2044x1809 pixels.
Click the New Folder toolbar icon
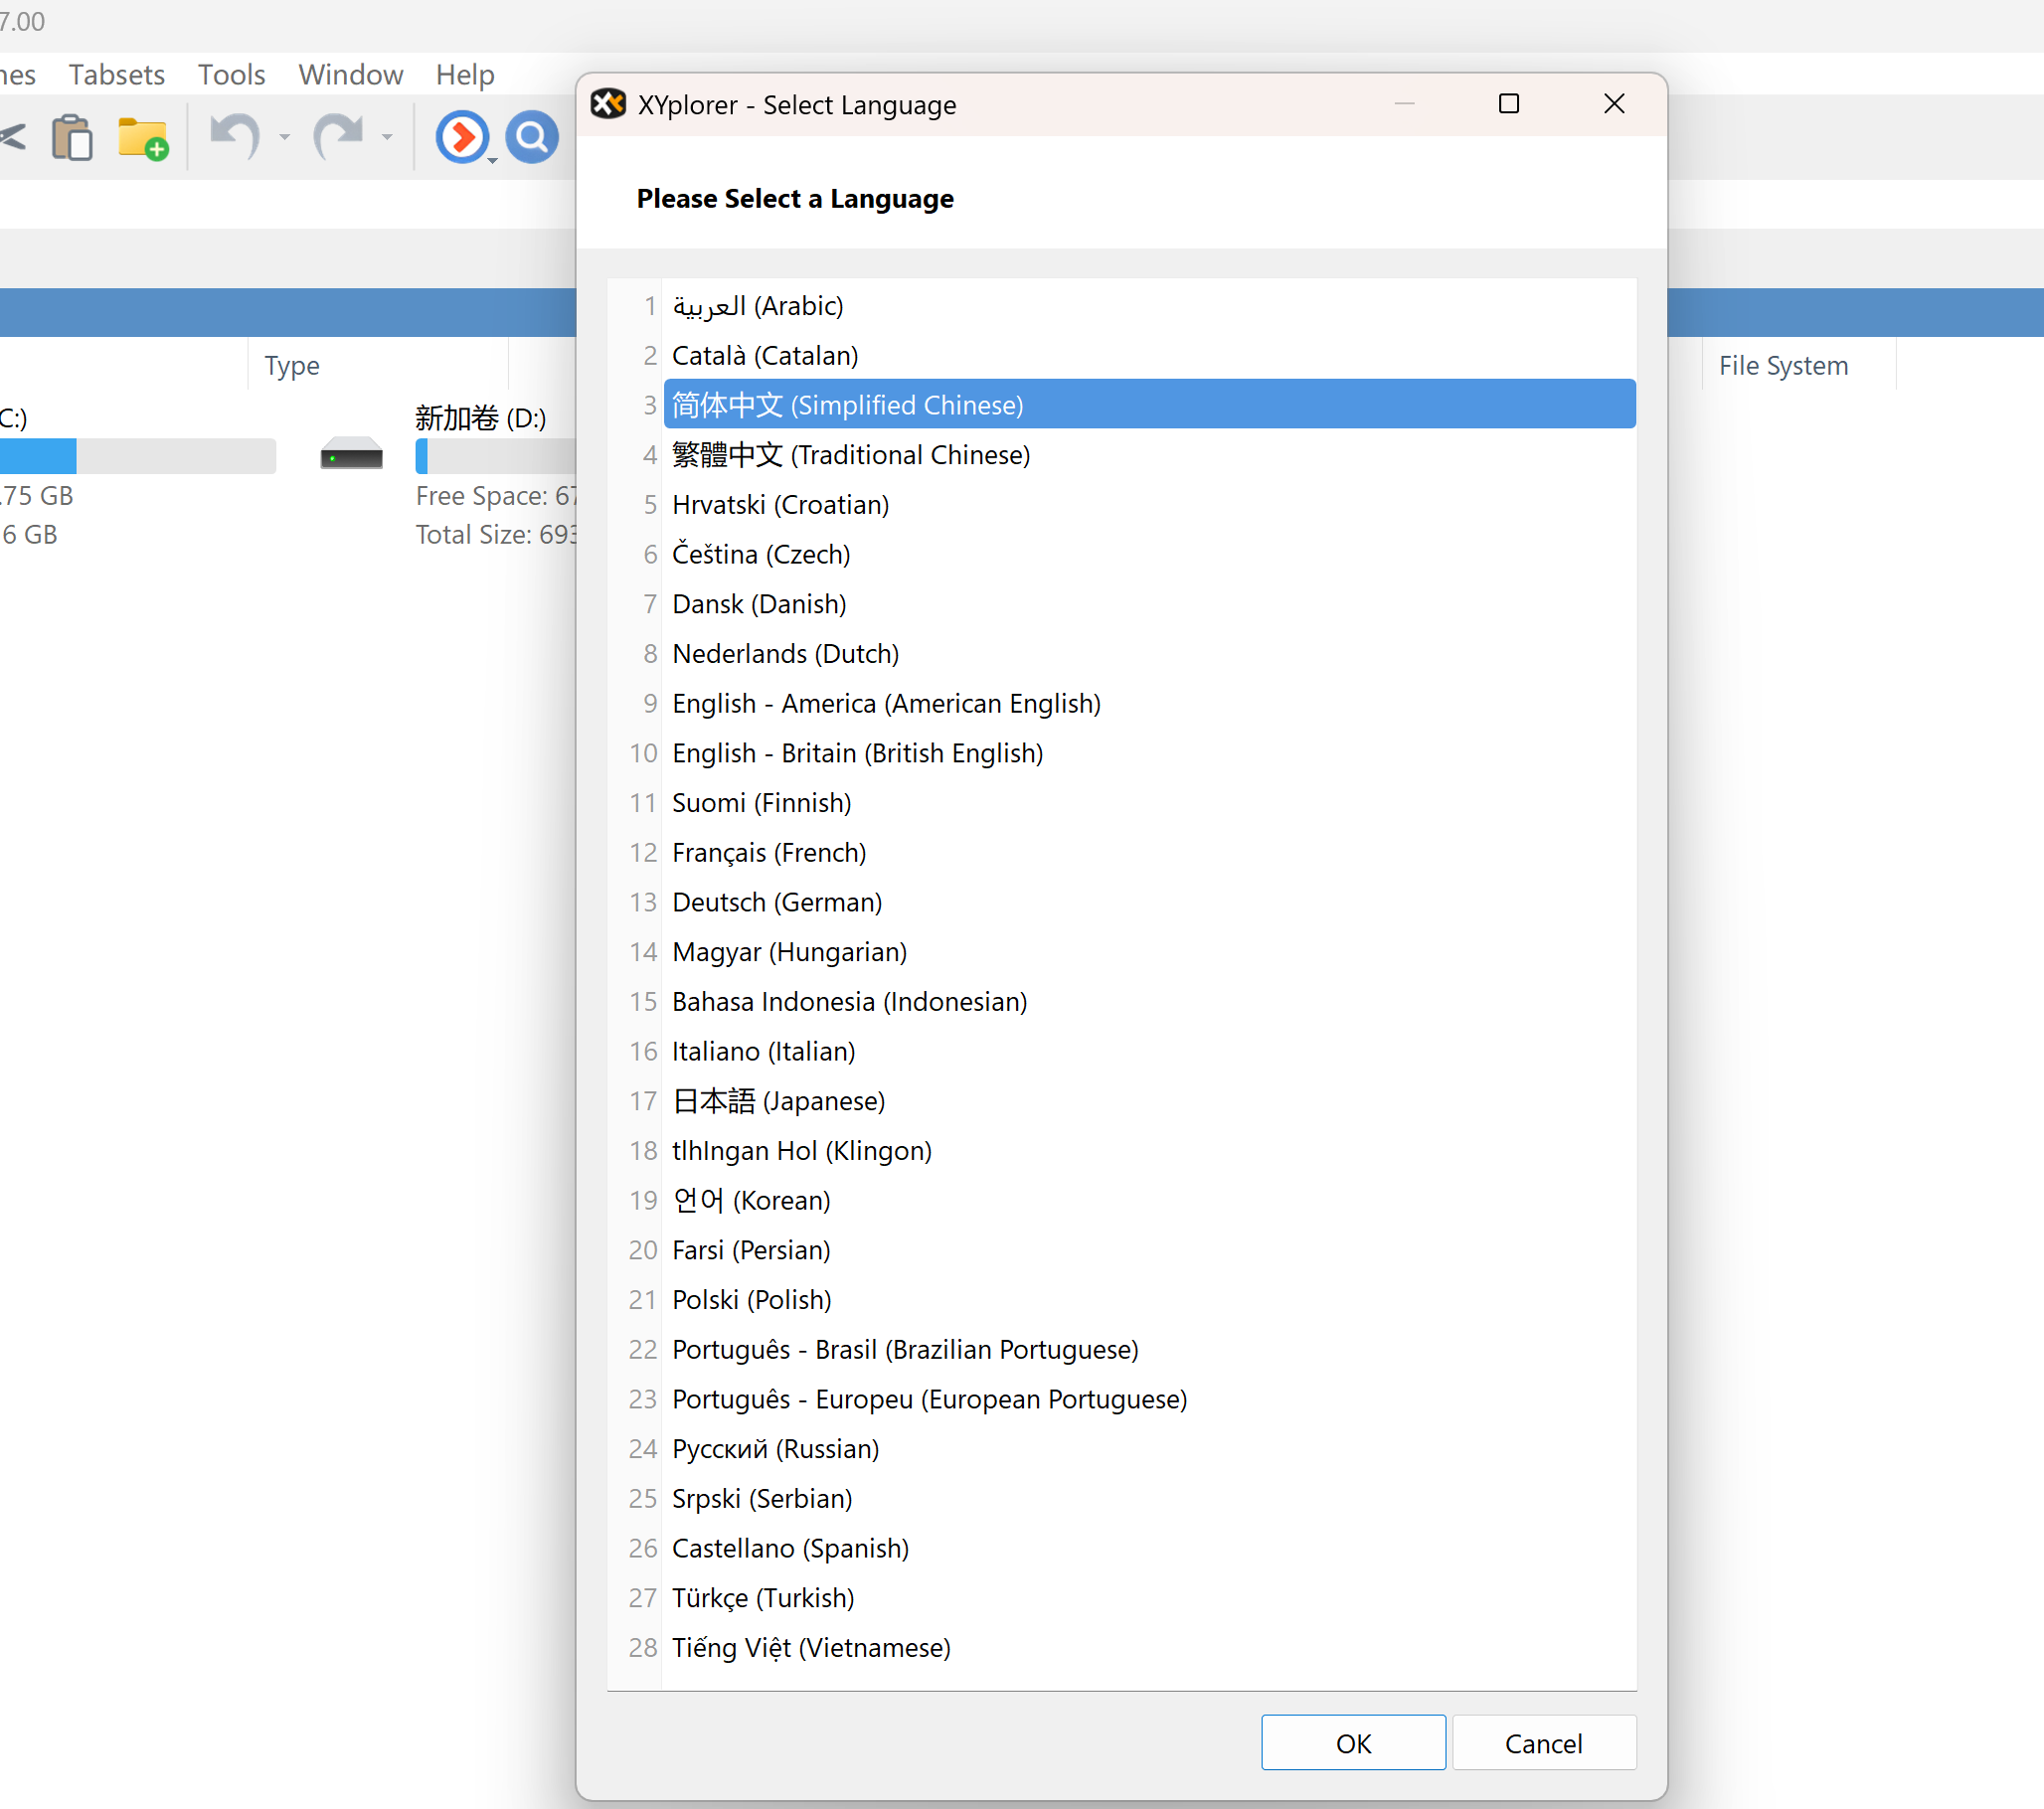(142, 138)
